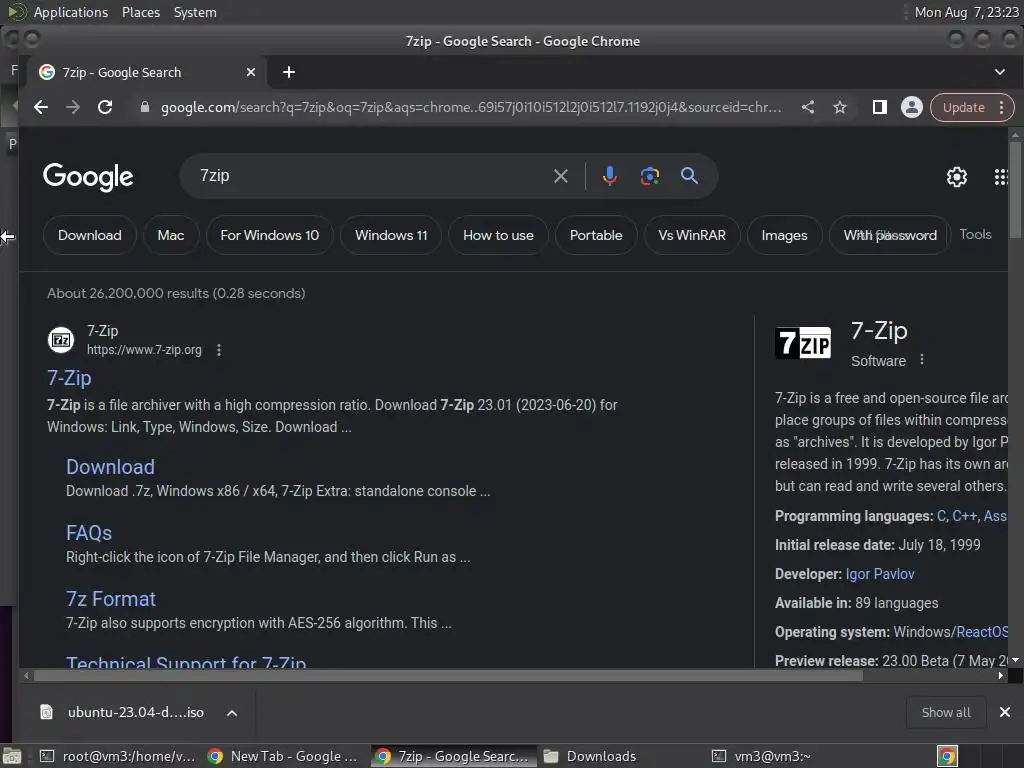The height and width of the screenshot is (768, 1024).
Task: Open the tab search dropdown arrow
Action: 1000,72
